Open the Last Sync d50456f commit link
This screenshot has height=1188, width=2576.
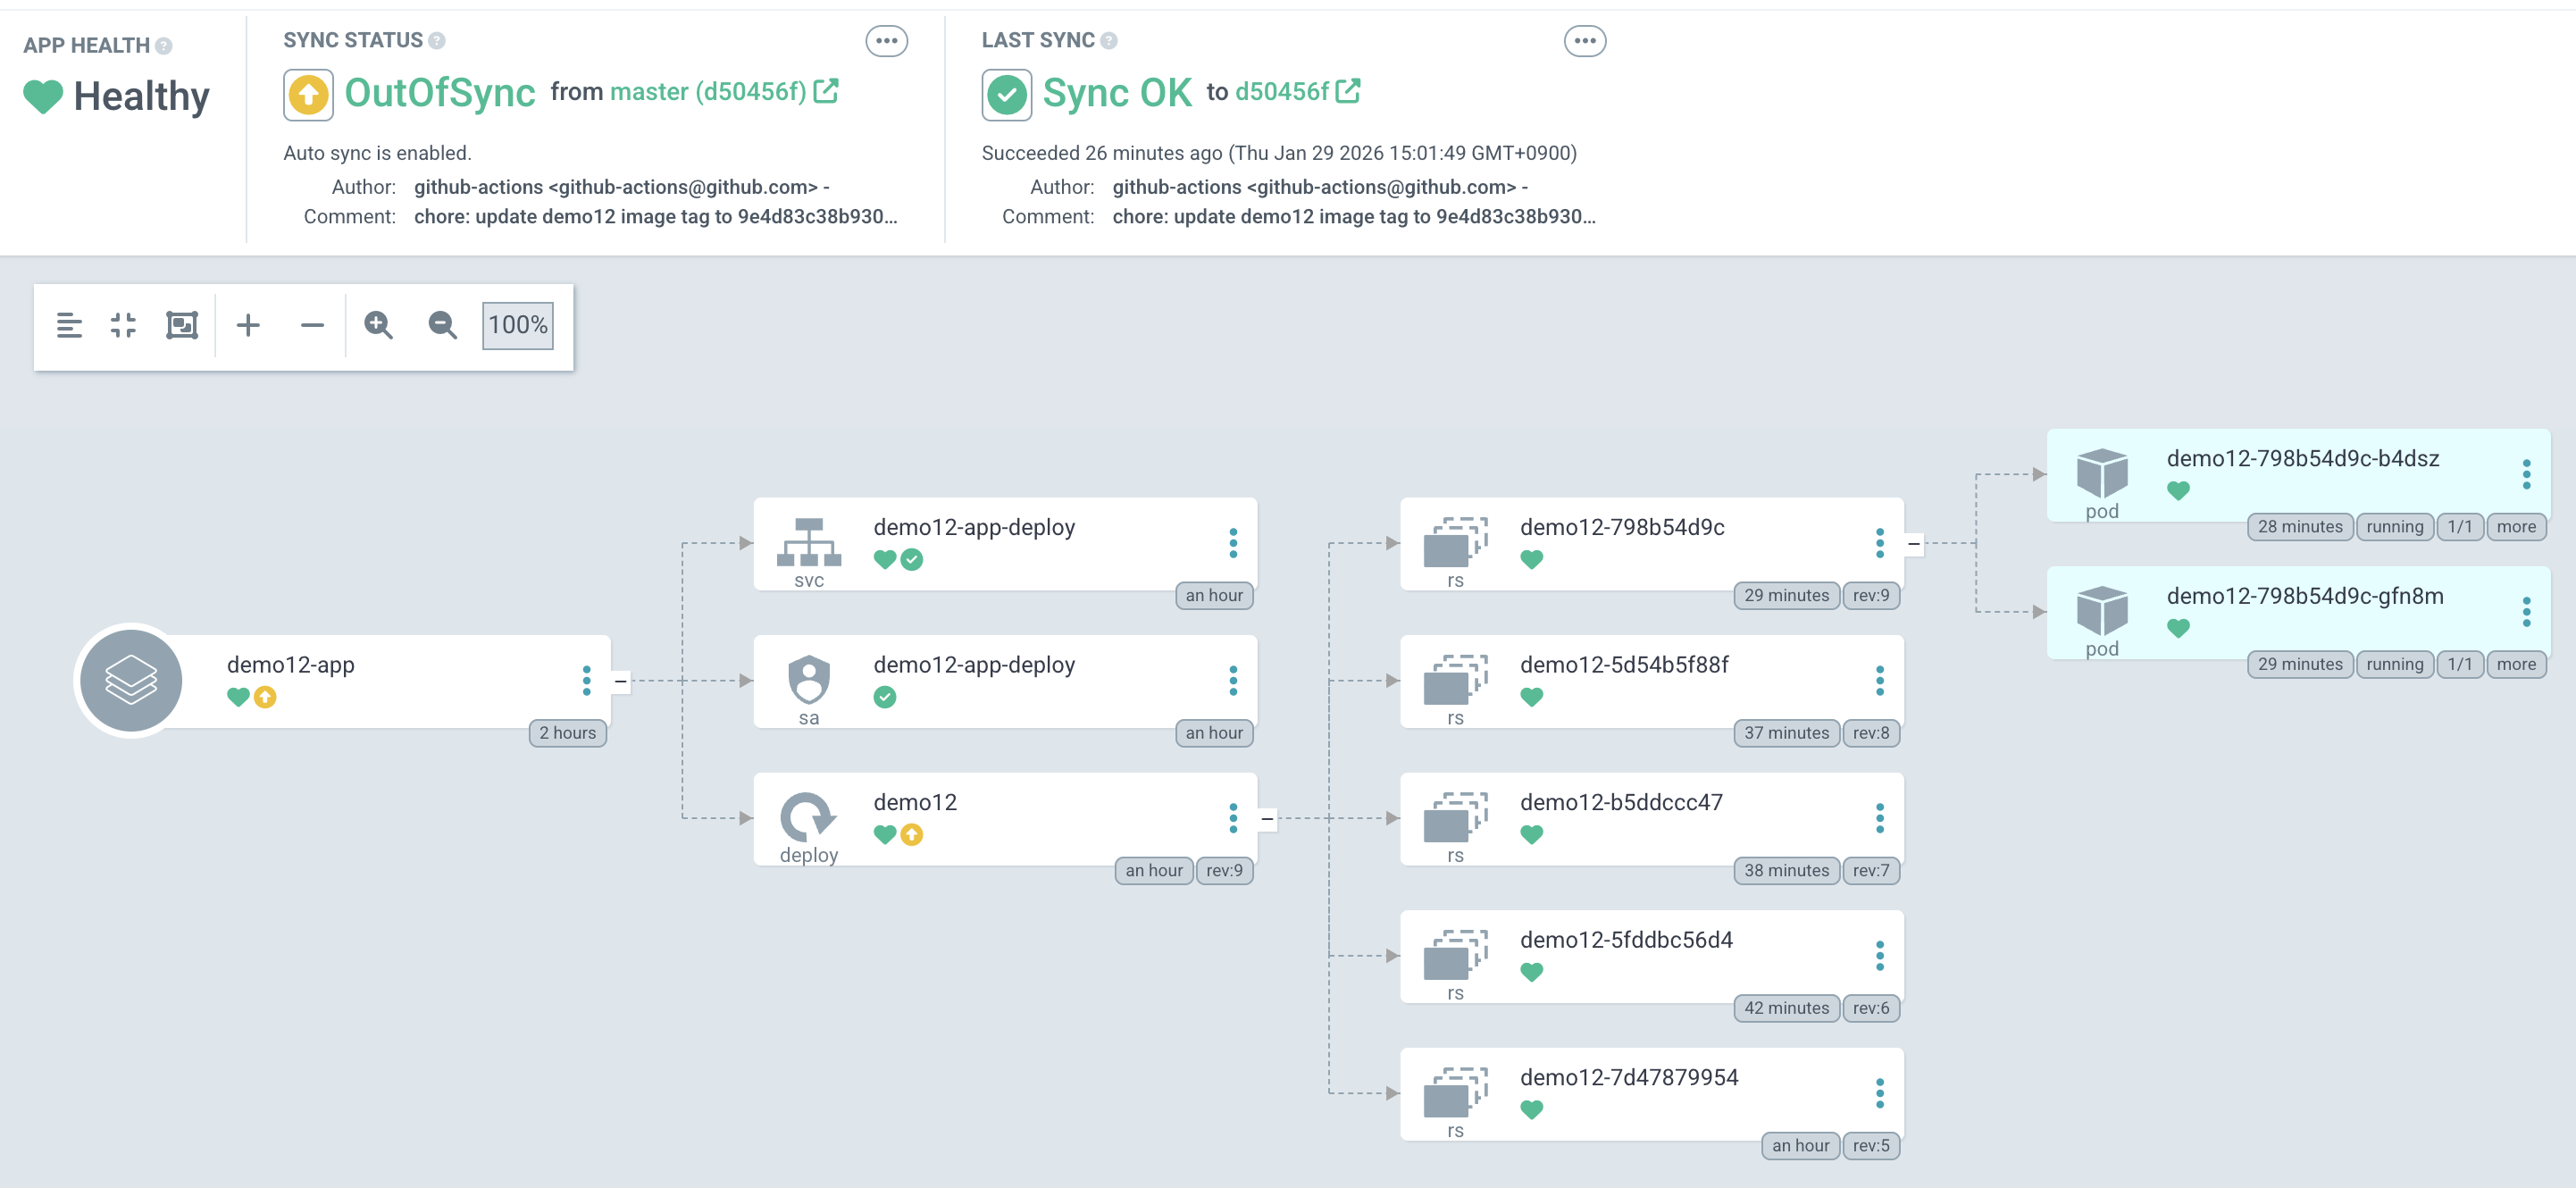click(x=1282, y=92)
